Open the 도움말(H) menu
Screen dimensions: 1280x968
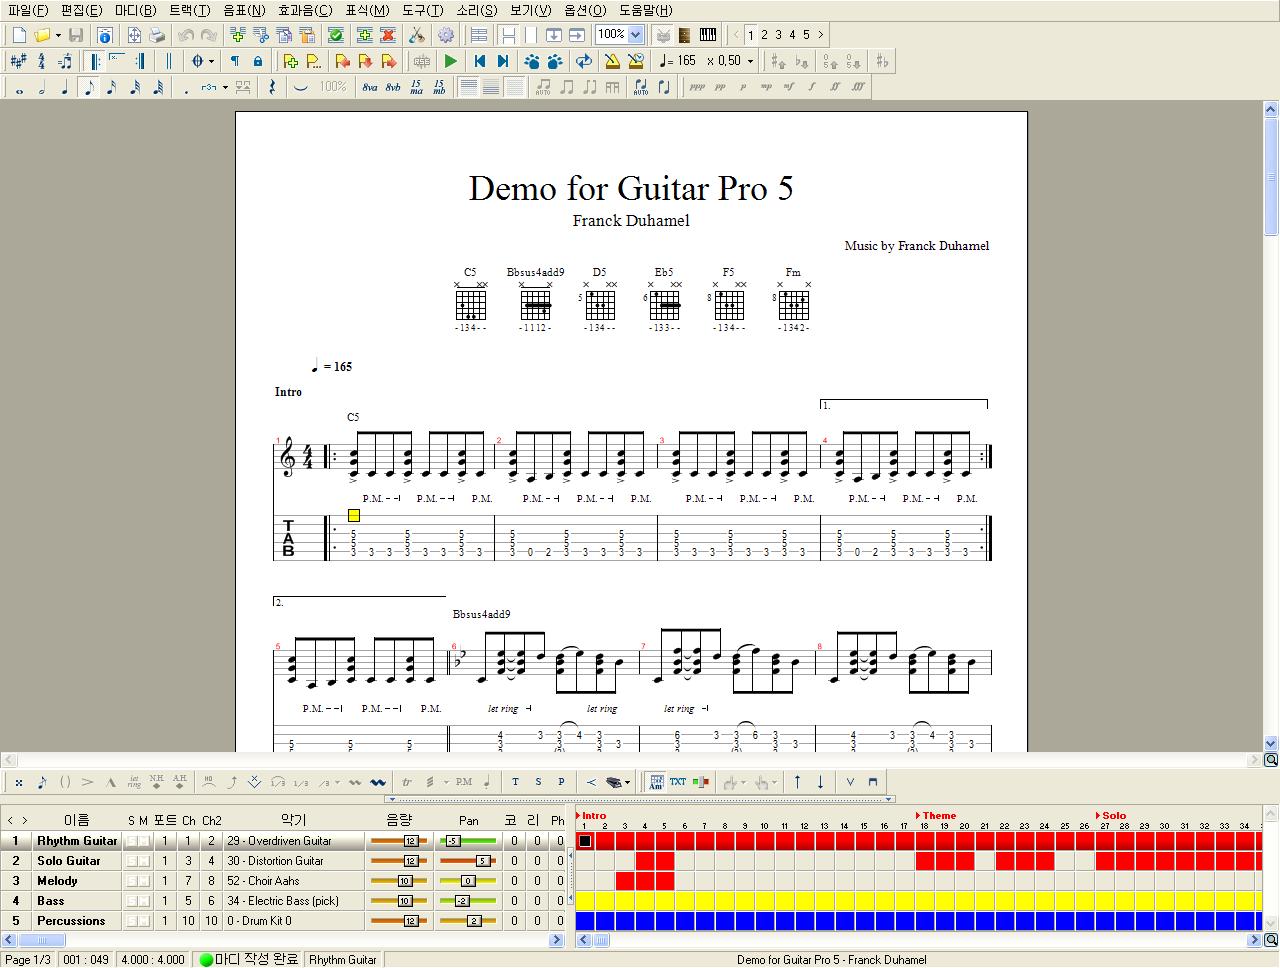click(645, 10)
